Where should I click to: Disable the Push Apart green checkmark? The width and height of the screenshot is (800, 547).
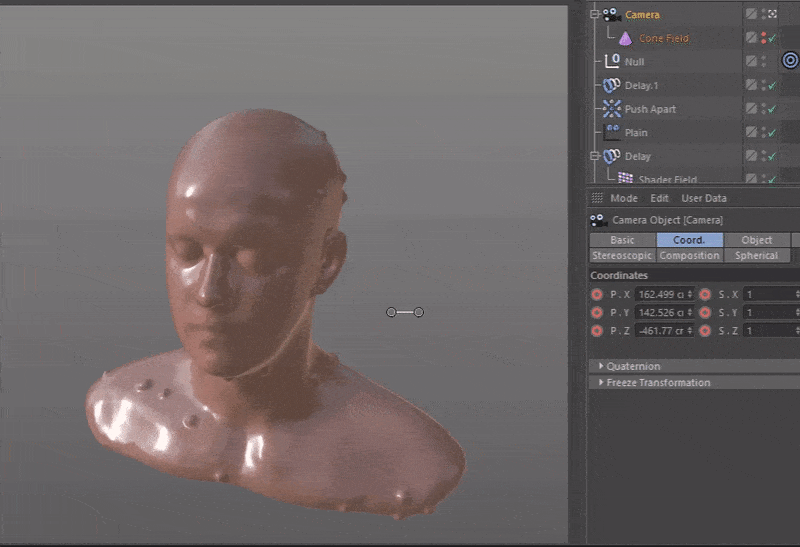[772, 109]
